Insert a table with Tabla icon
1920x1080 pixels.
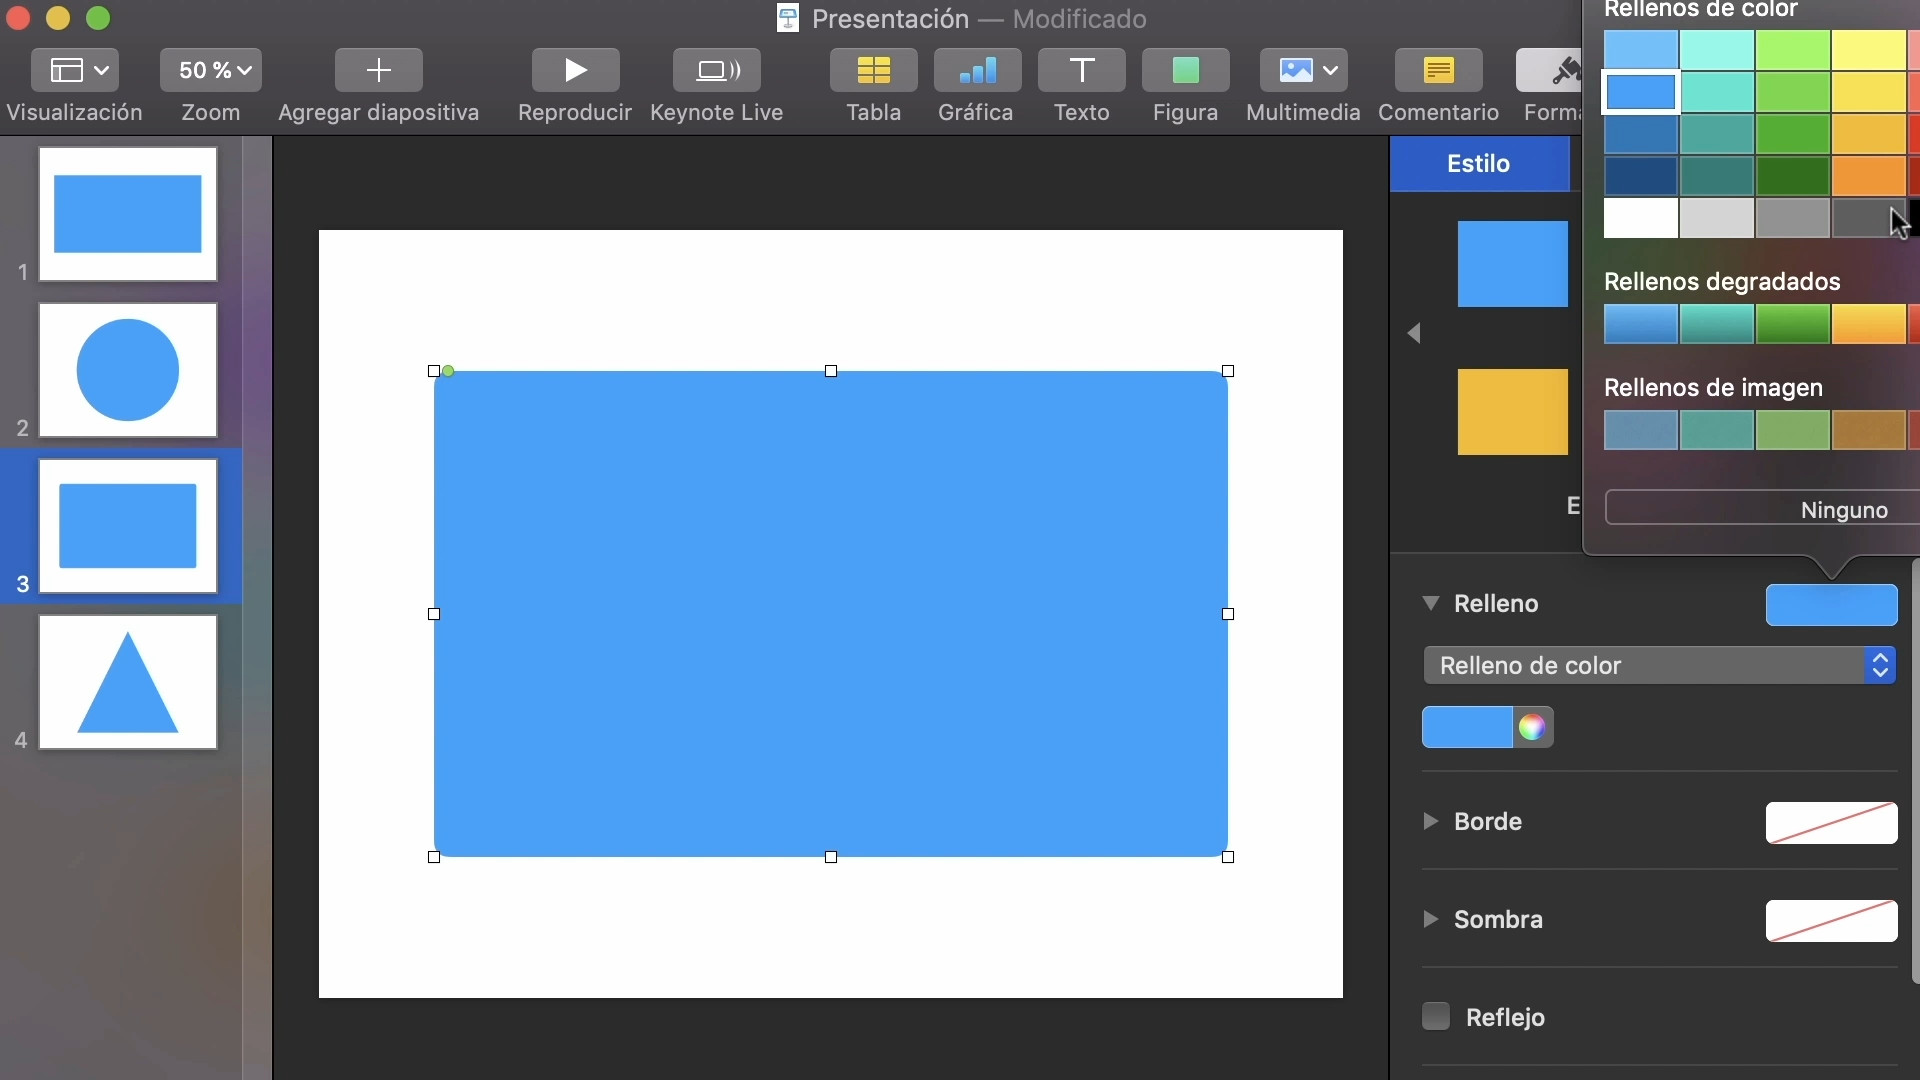pos(873,70)
